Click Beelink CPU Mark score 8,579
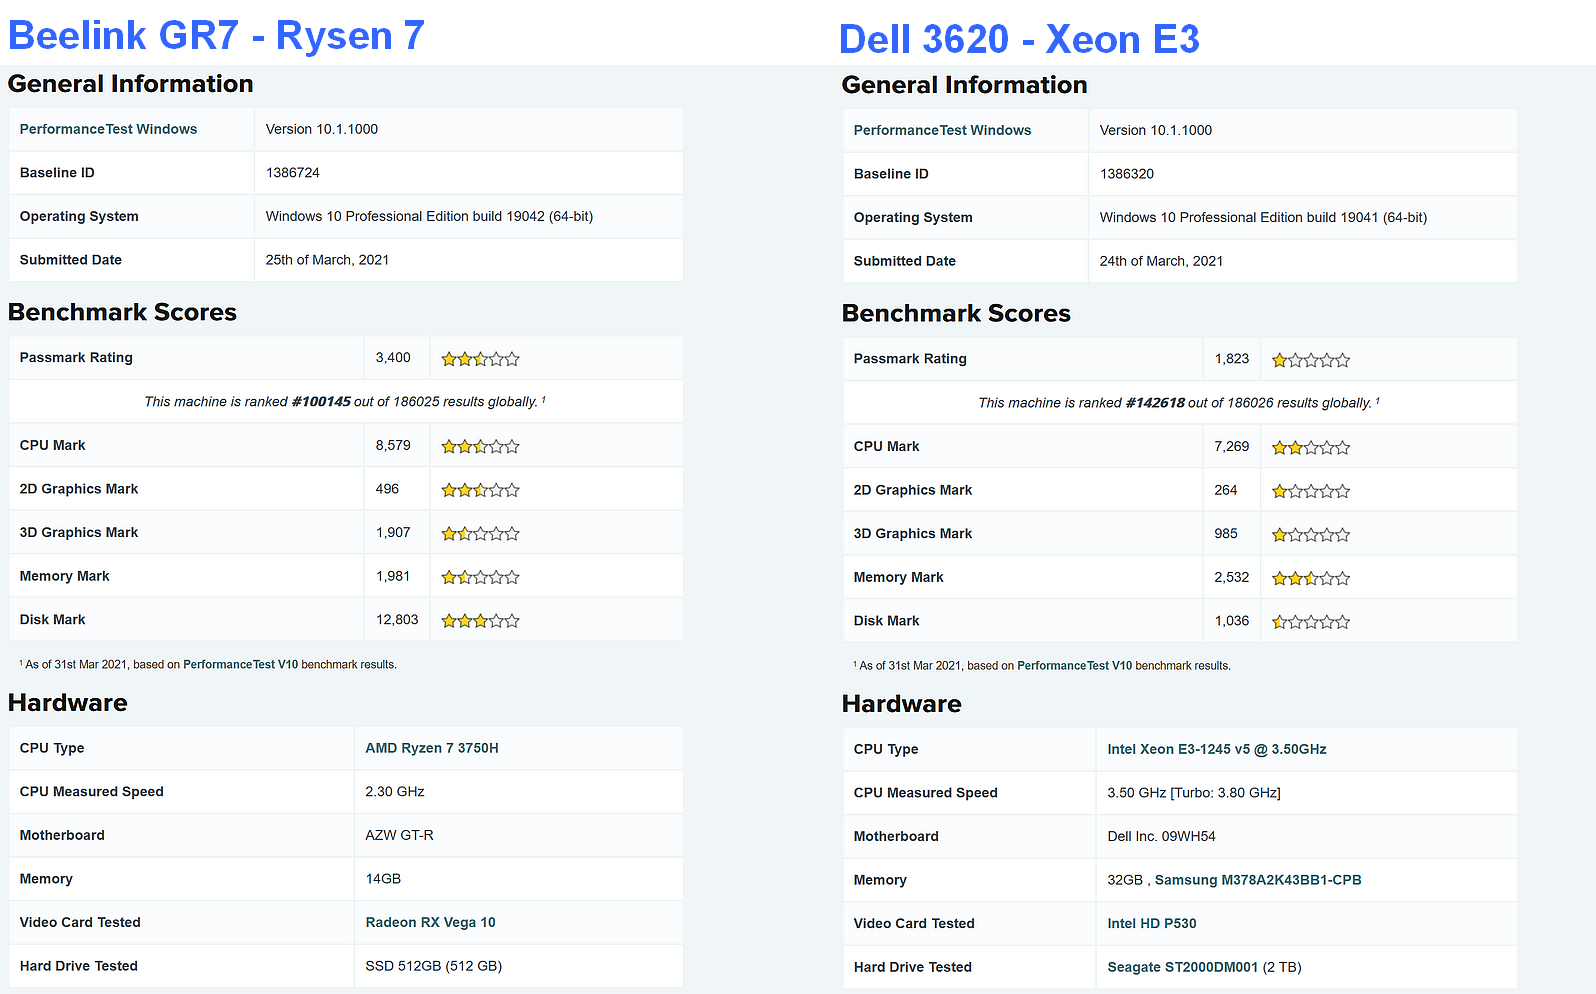 click(393, 445)
